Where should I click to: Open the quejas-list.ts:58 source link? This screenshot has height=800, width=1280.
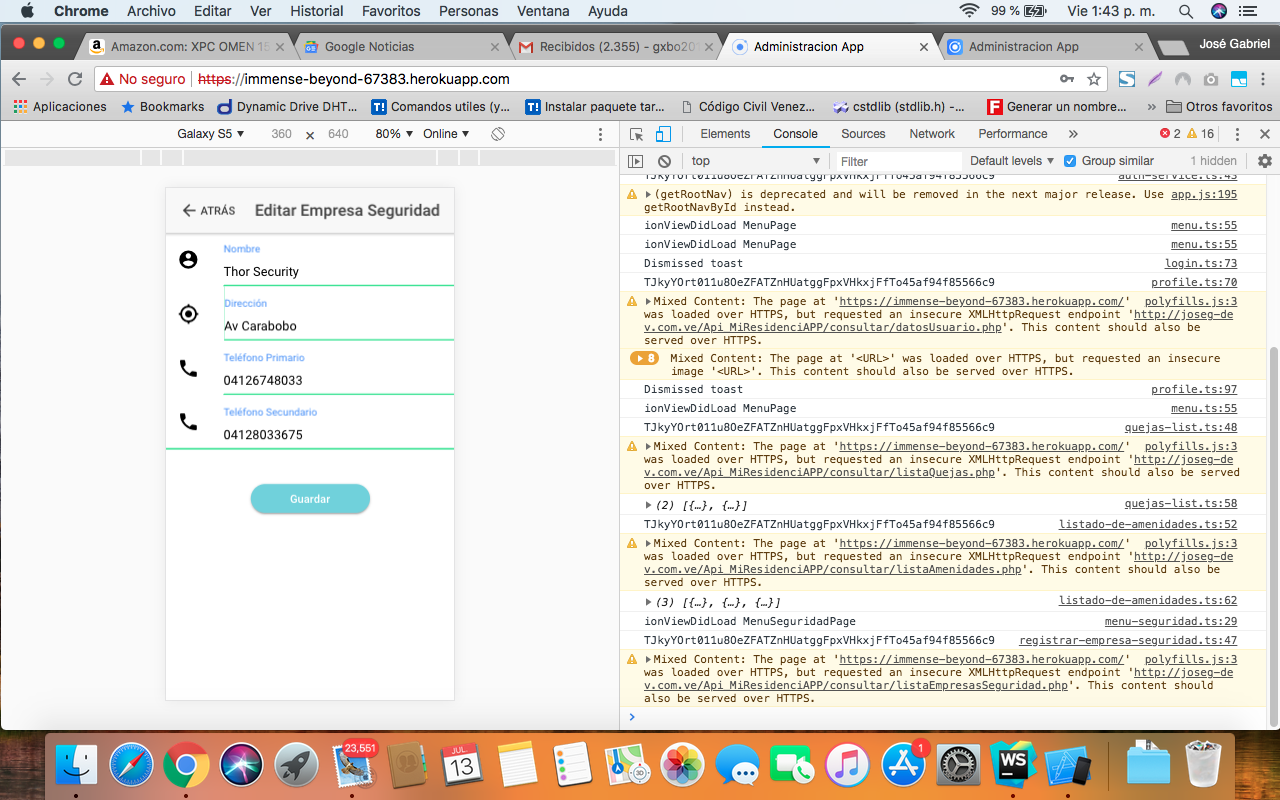pyautogui.click(x=1180, y=504)
